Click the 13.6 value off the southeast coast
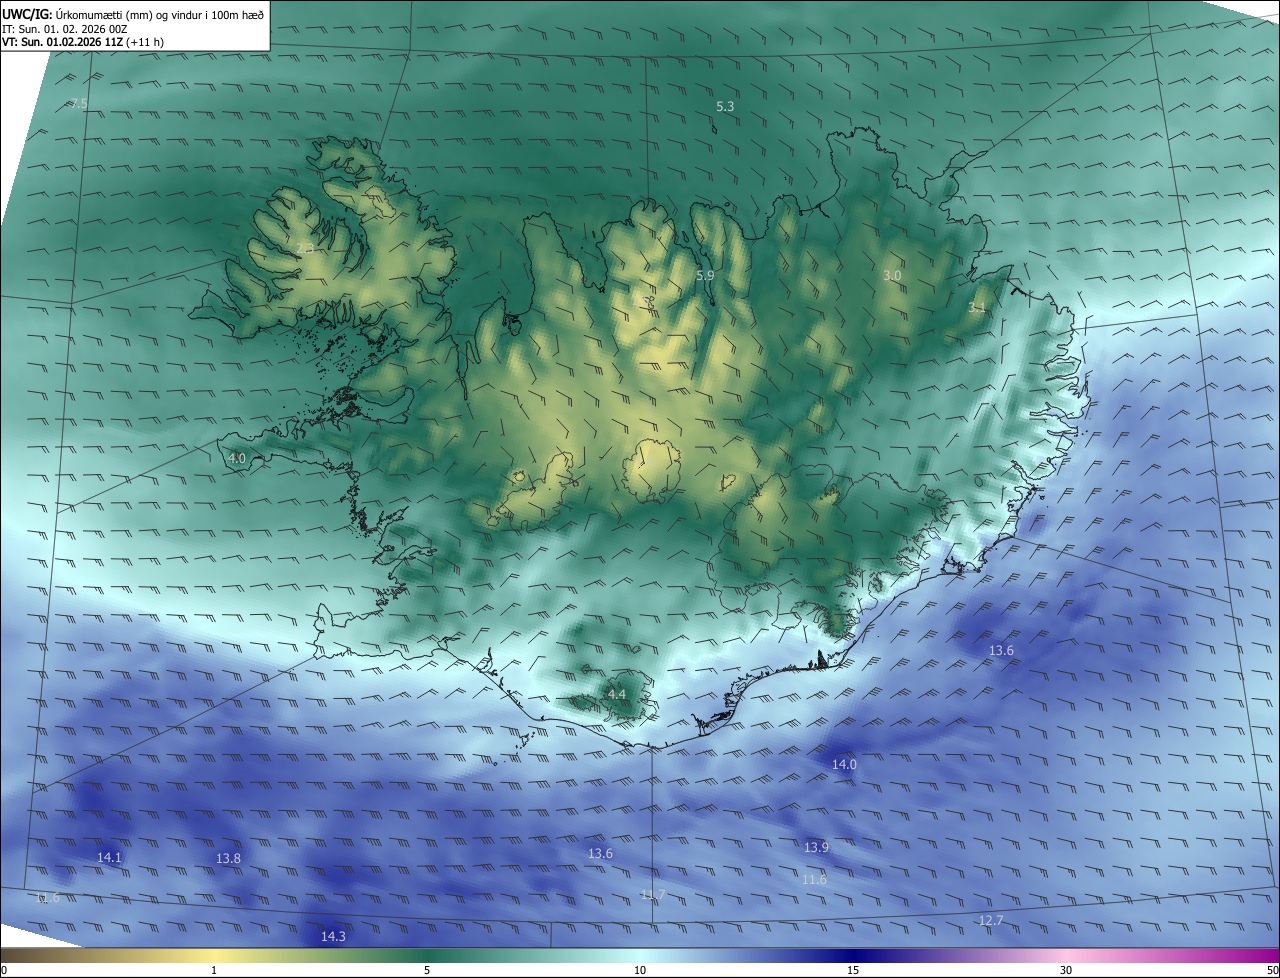The image size is (1280, 978). pyautogui.click(x=1001, y=650)
